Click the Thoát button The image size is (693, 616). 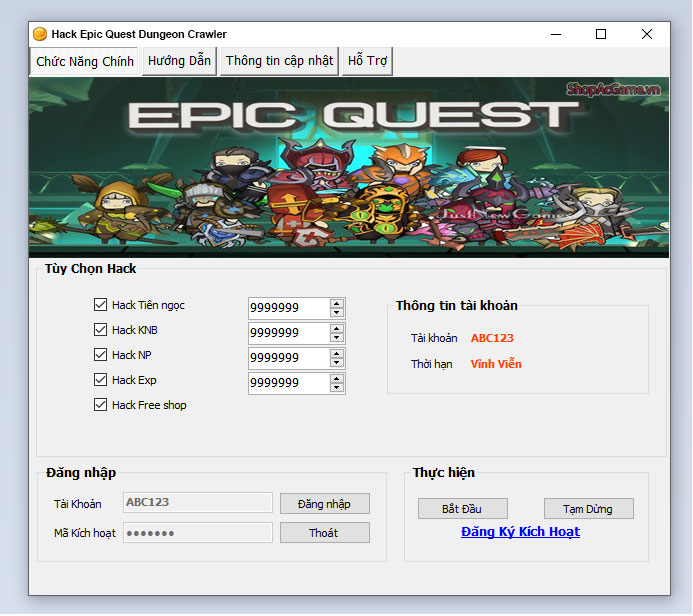pos(324,533)
